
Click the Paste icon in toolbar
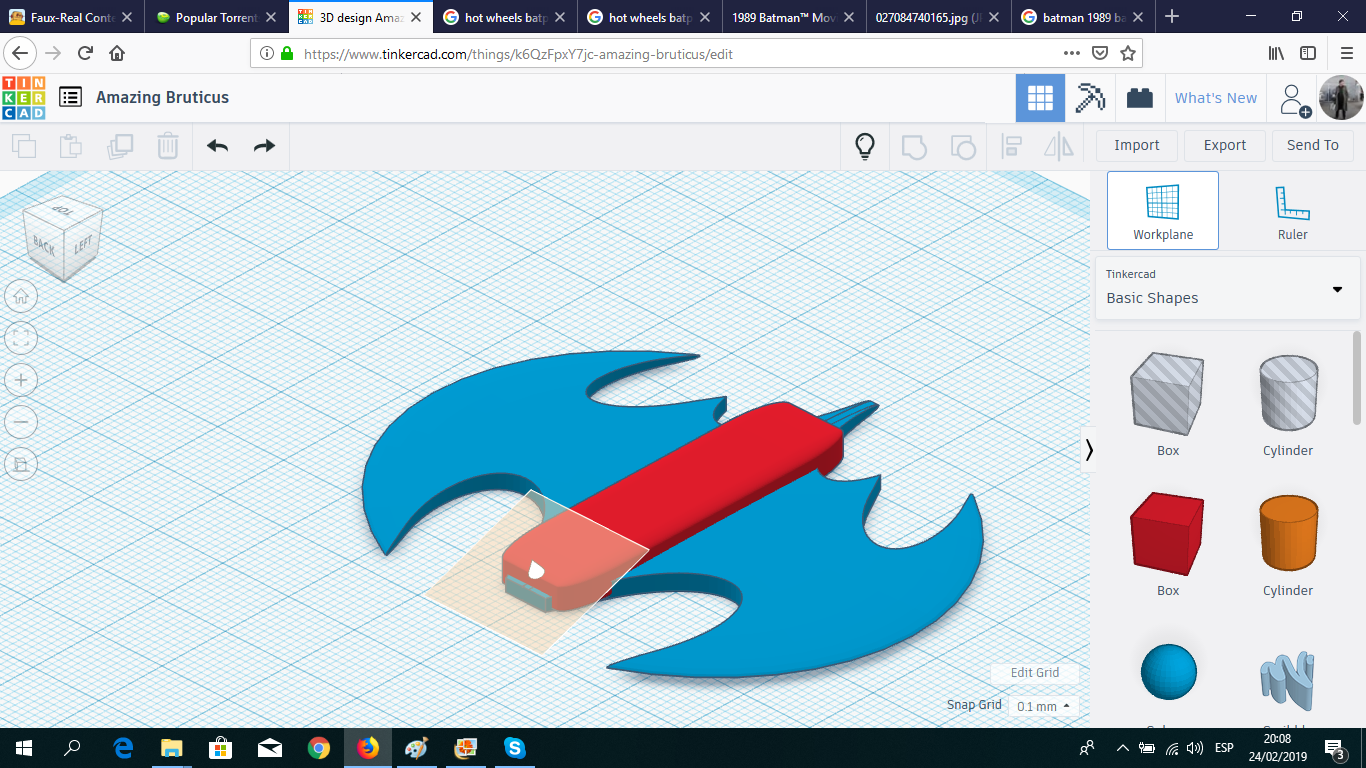click(70, 146)
